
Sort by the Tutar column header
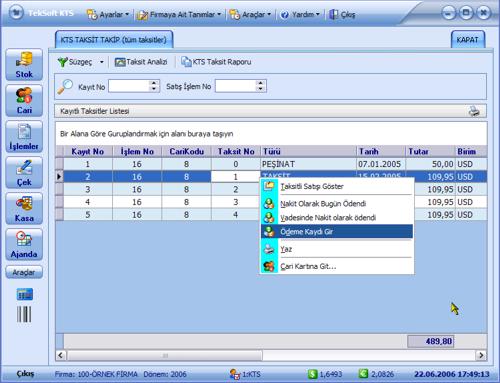(x=430, y=151)
